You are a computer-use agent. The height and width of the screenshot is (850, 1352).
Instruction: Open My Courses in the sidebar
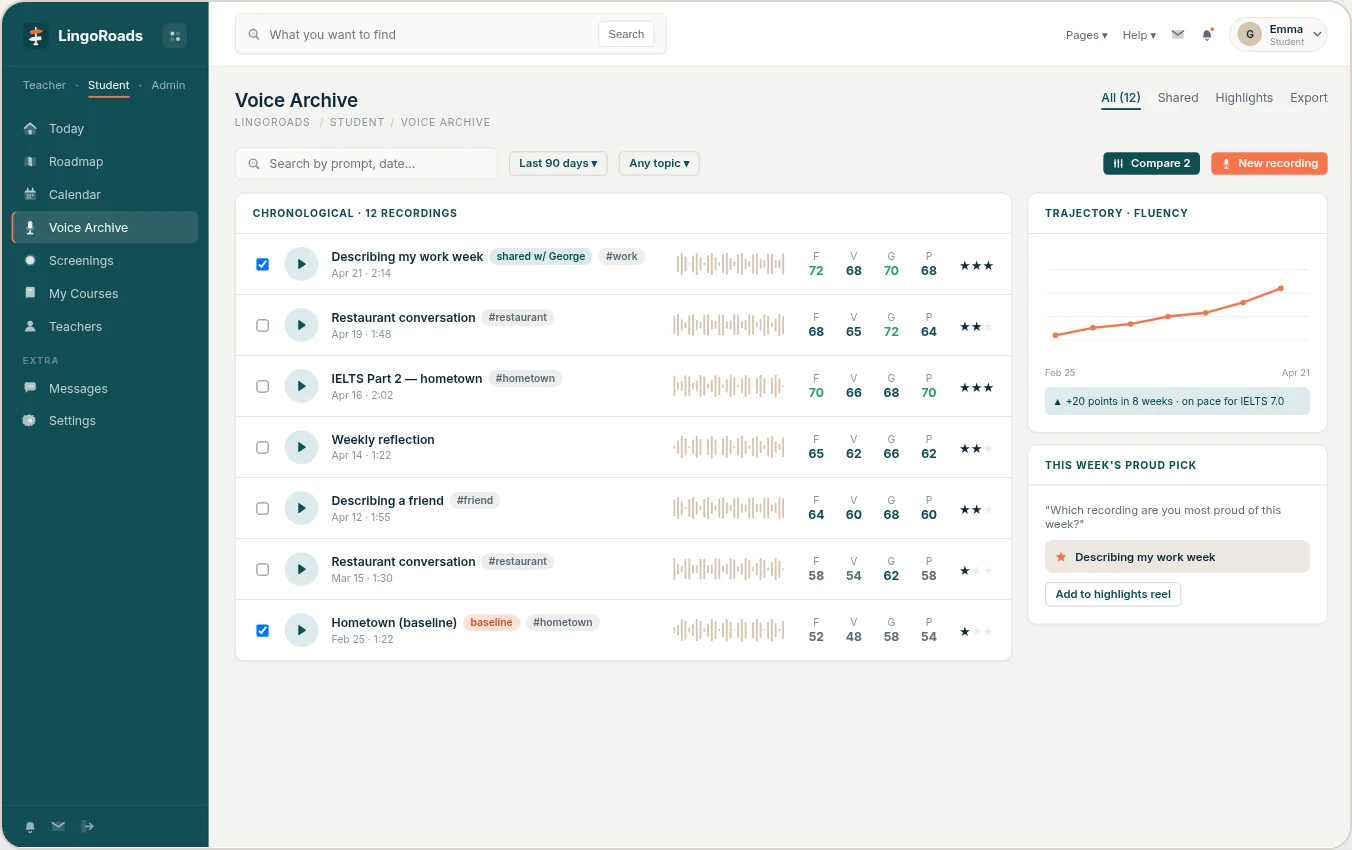(x=104, y=293)
